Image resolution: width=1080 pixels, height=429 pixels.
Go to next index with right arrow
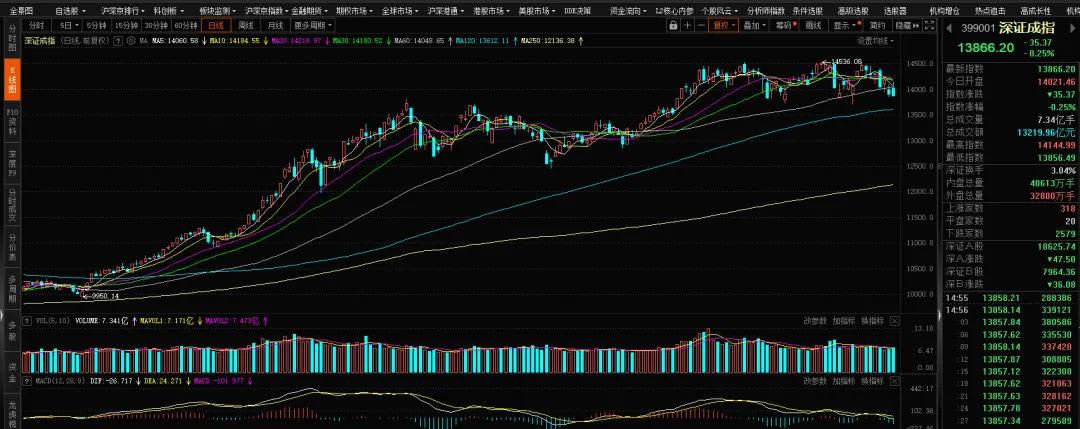click(x=1071, y=28)
